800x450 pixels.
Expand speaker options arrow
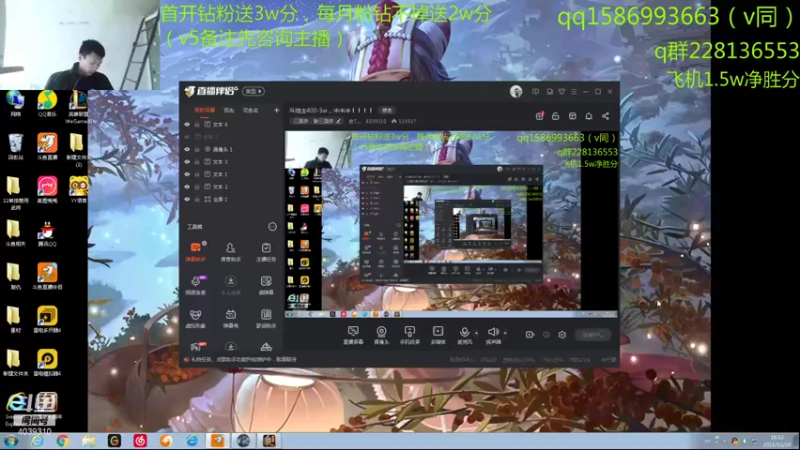click(505, 333)
